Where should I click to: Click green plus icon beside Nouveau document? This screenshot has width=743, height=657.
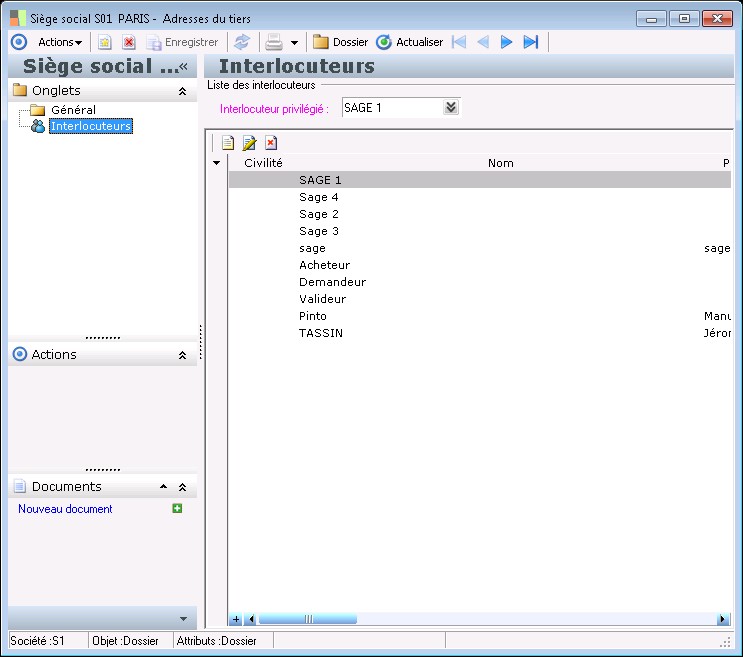(x=177, y=509)
